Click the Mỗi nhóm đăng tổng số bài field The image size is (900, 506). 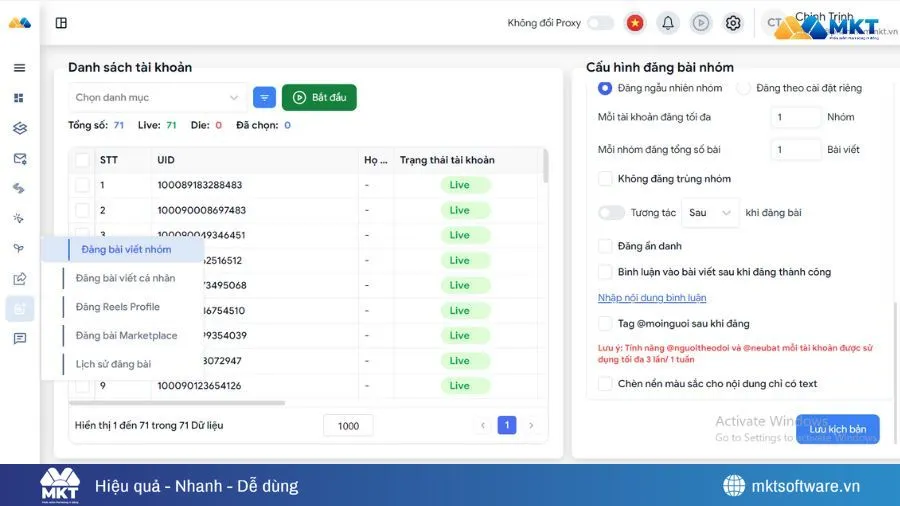(796, 150)
